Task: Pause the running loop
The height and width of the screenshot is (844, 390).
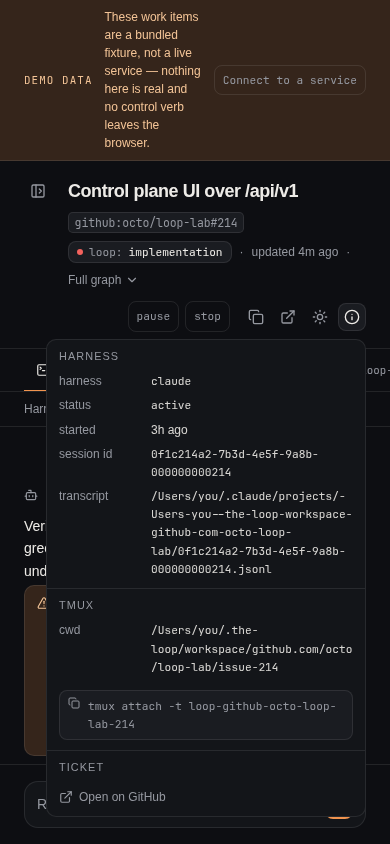Action: point(153,316)
